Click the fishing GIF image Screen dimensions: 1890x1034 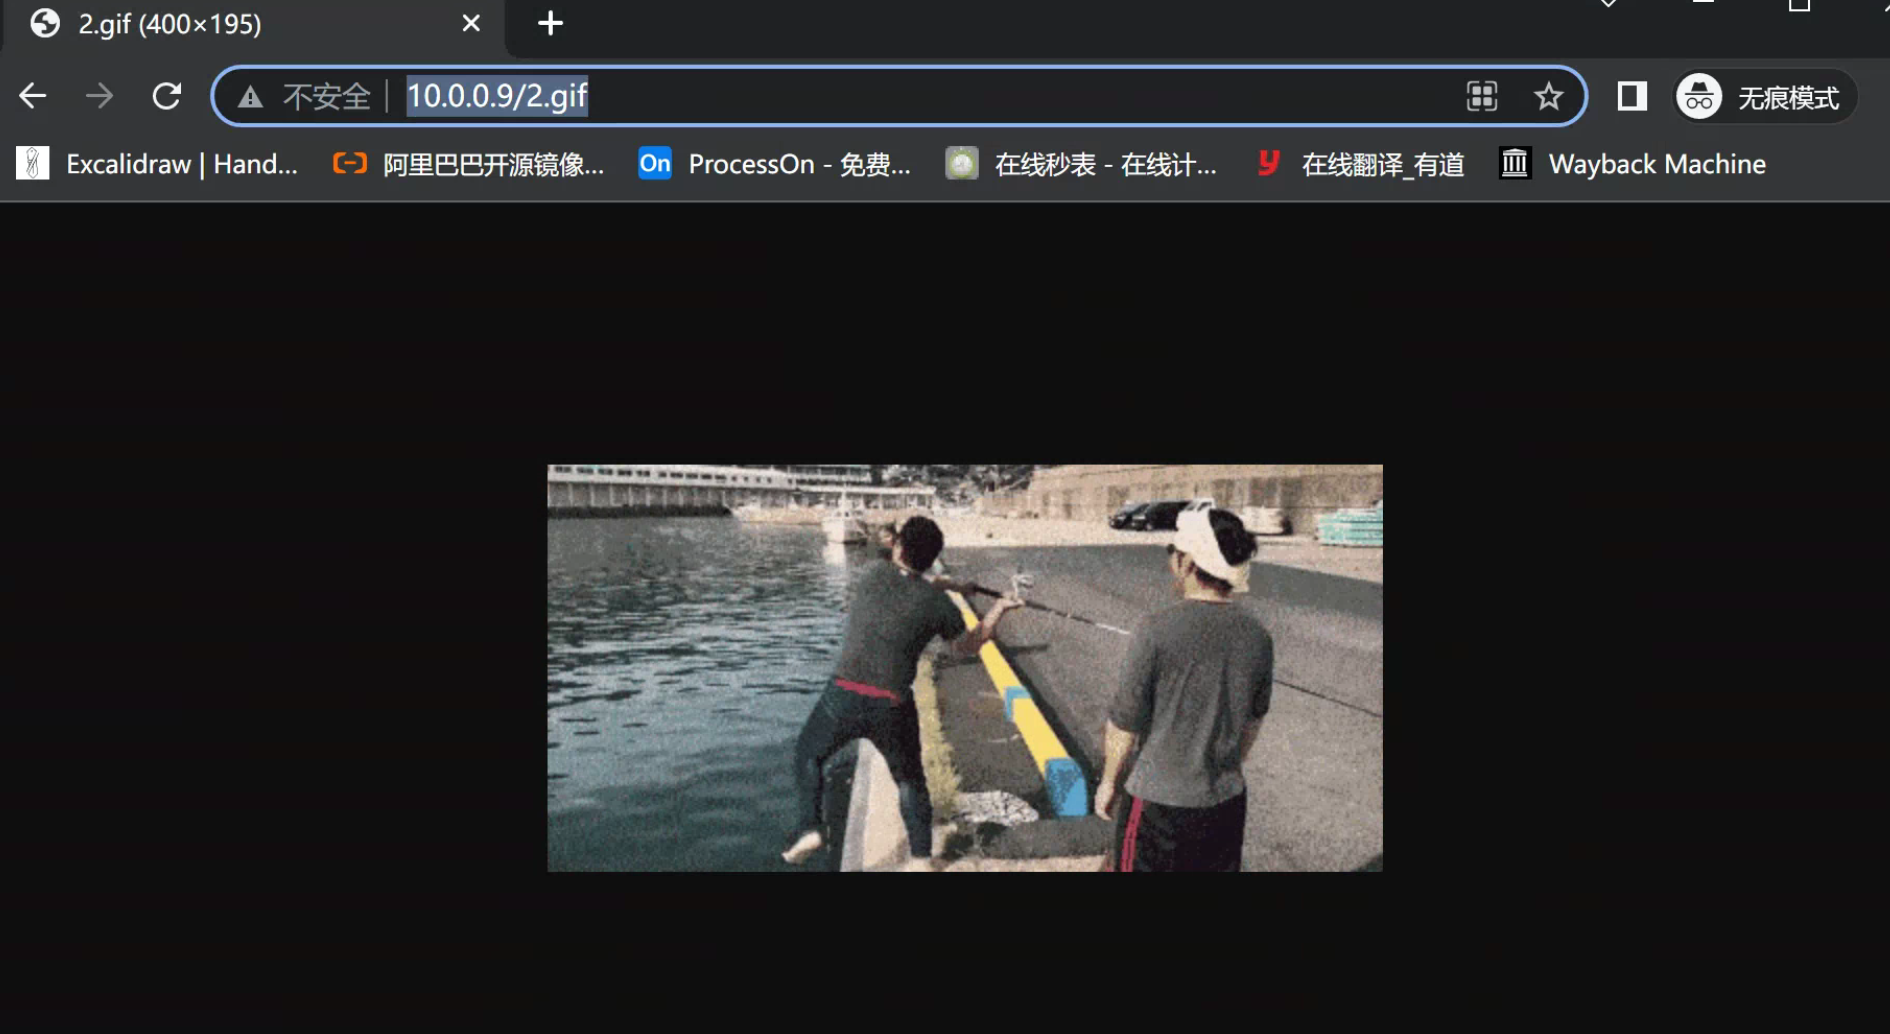[x=963, y=666]
